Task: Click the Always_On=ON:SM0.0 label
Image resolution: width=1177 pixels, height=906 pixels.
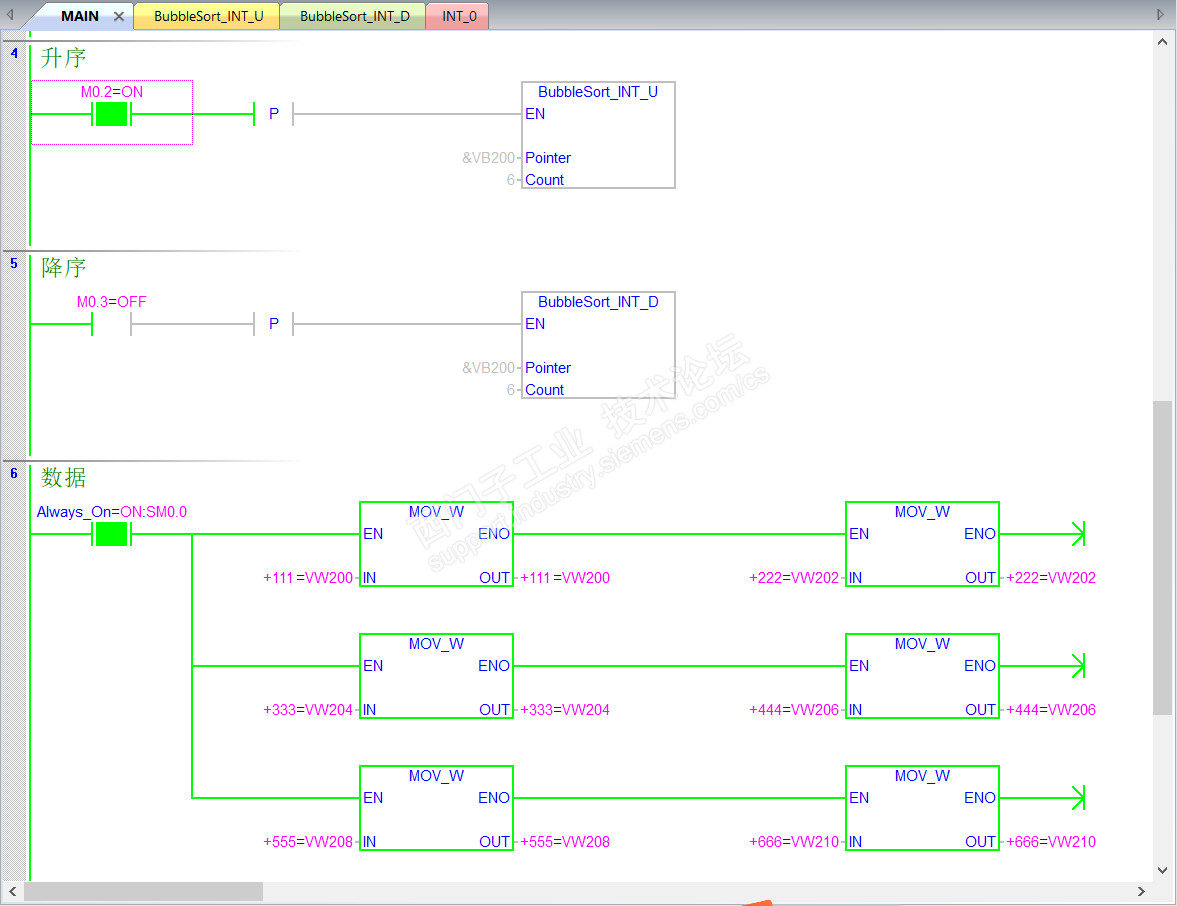Action: pyautogui.click(x=112, y=512)
